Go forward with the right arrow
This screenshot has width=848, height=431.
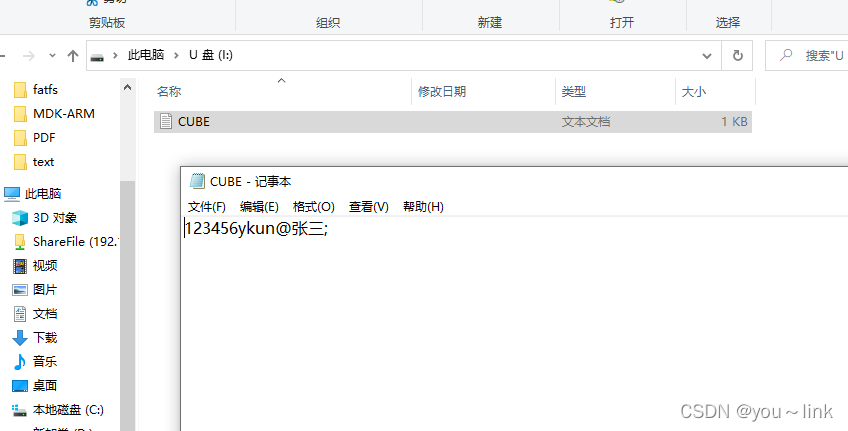pos(29,55)
